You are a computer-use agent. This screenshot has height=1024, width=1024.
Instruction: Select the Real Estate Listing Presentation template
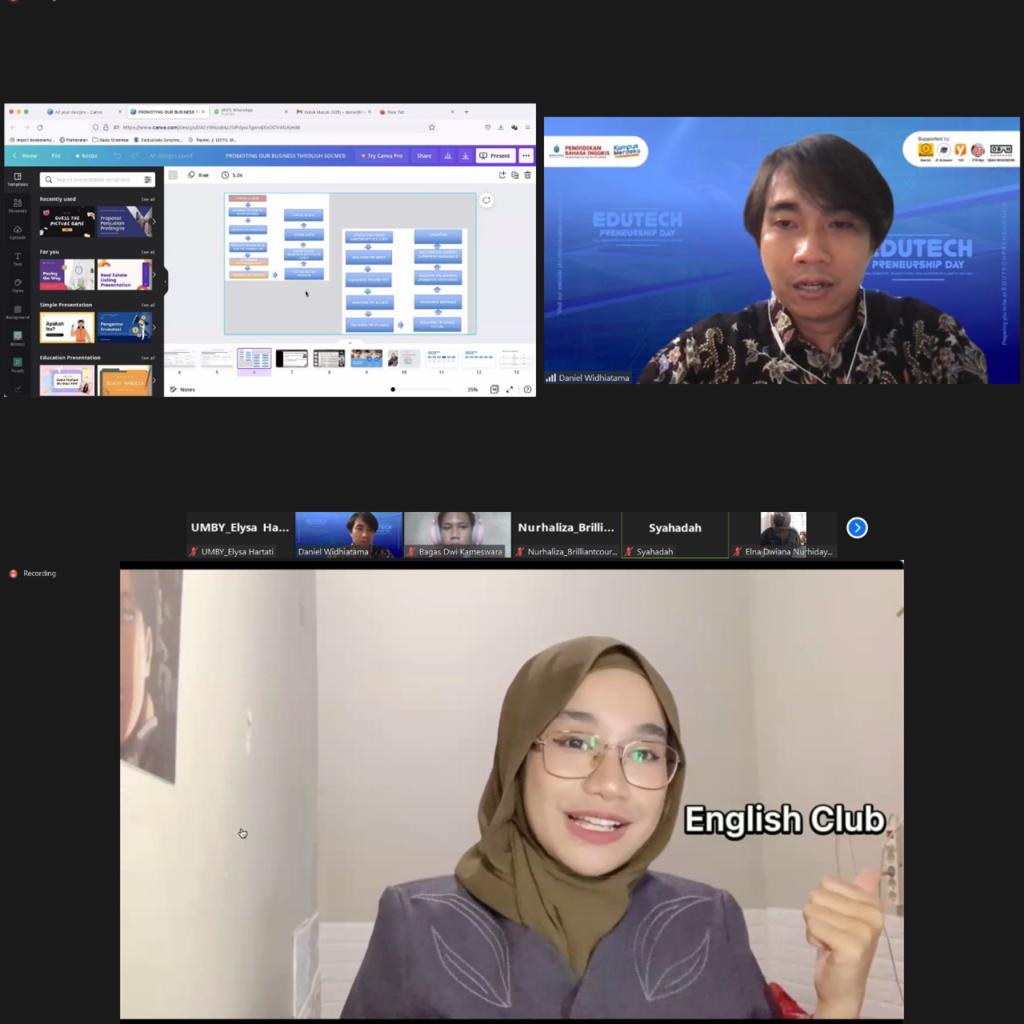coord(124,274)
